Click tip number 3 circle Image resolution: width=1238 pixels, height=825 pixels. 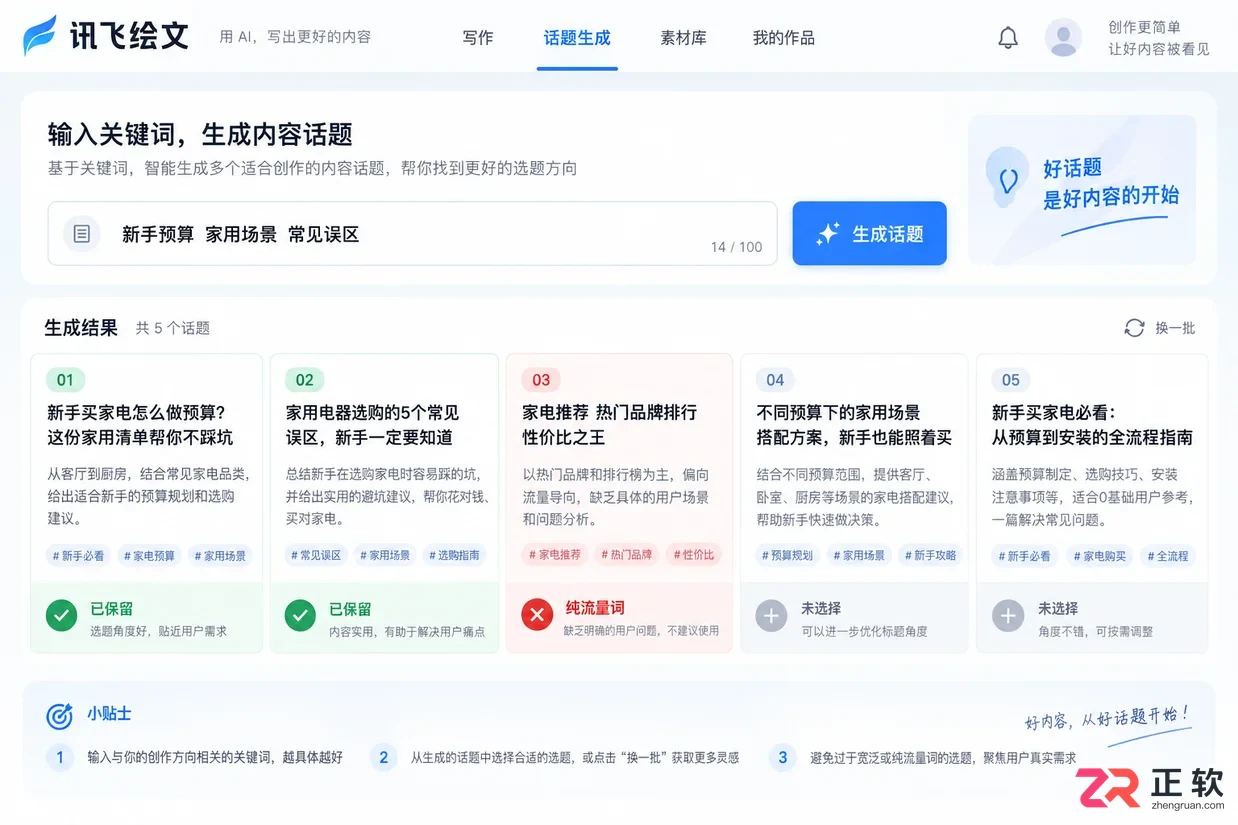783,757
